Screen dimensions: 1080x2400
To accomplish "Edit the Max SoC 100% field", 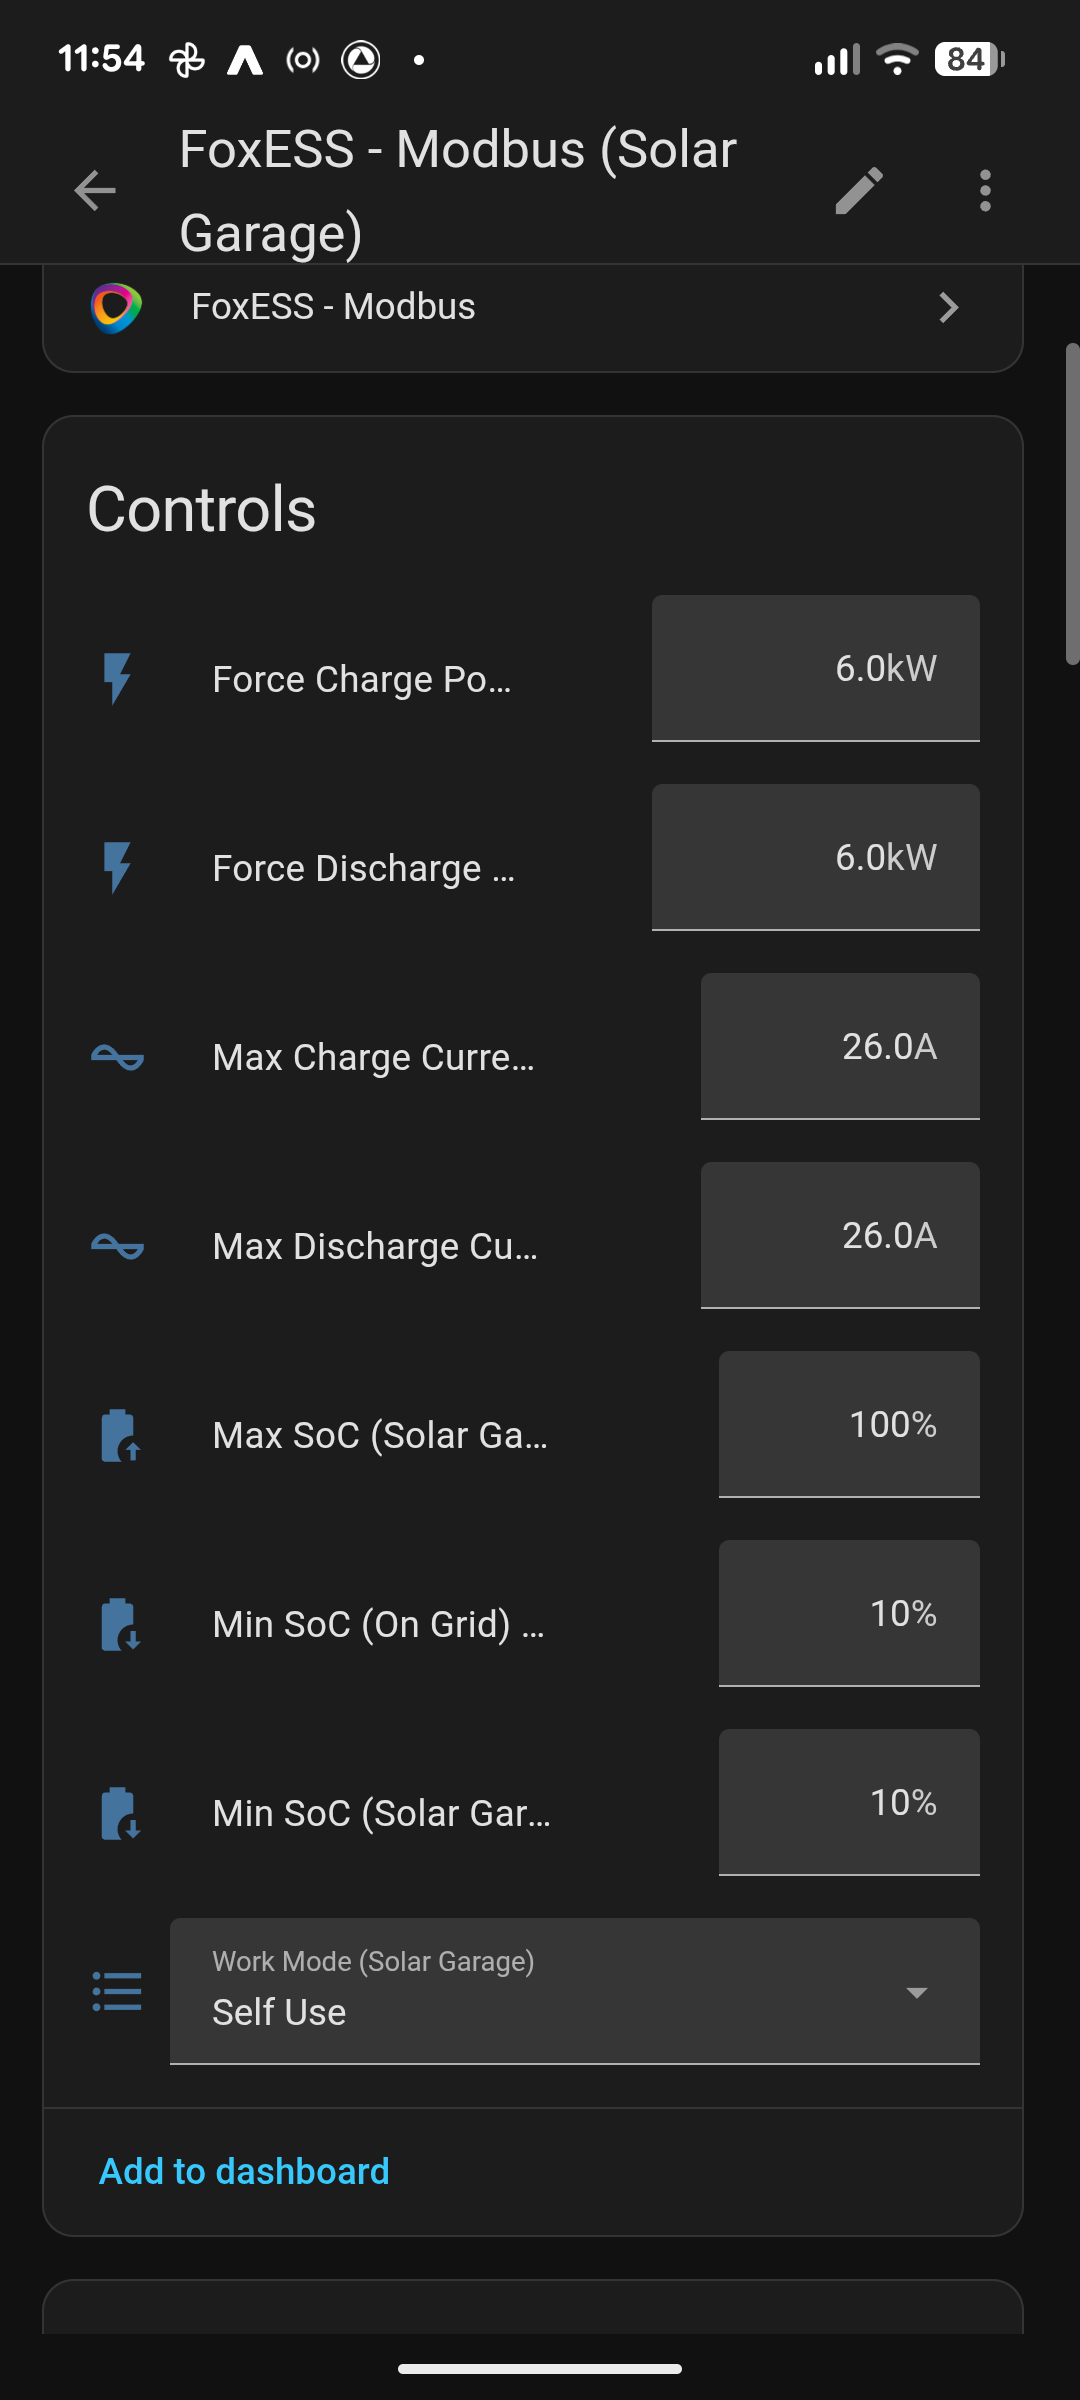I will coord(849,1424).
